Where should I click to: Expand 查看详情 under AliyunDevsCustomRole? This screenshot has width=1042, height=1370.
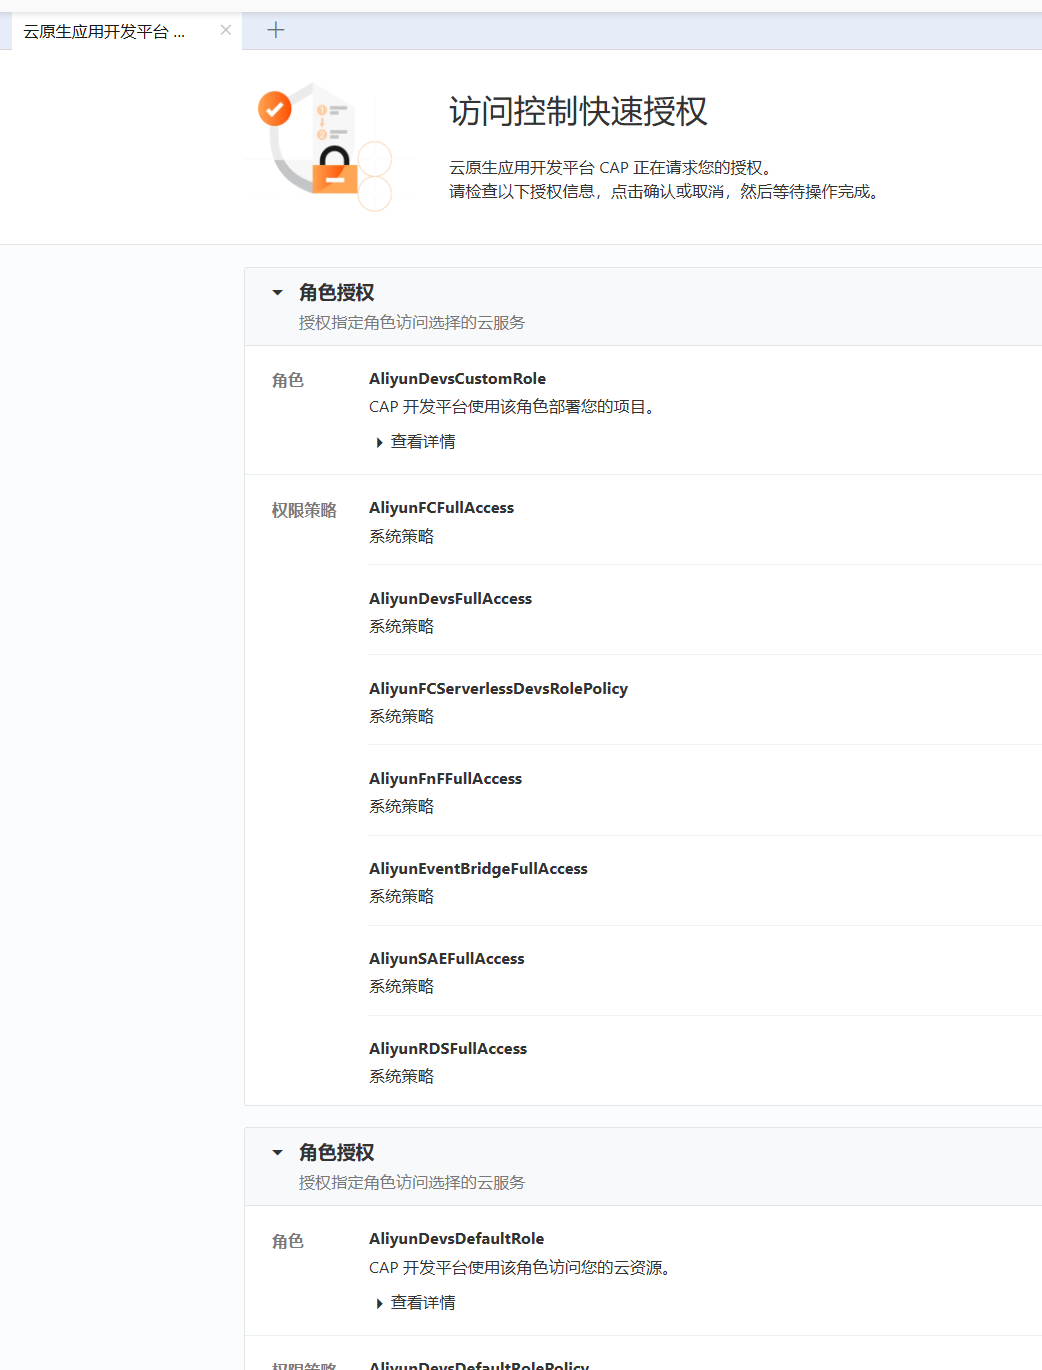click(416, 442)
